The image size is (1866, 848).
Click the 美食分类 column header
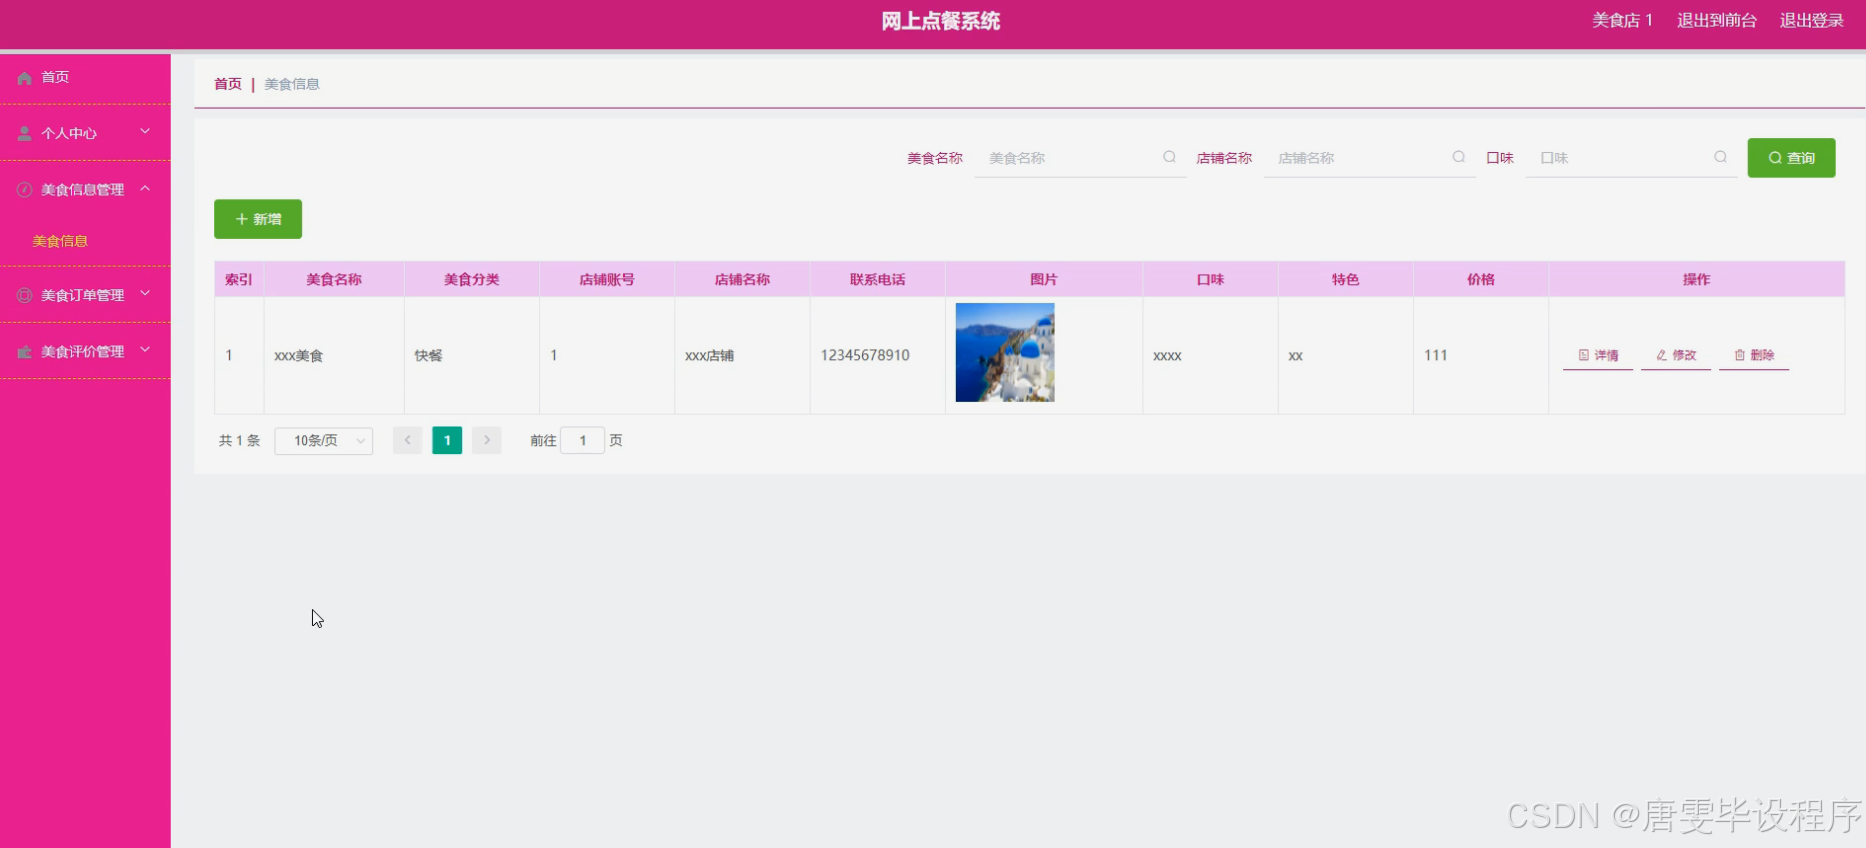pos(472,280)
